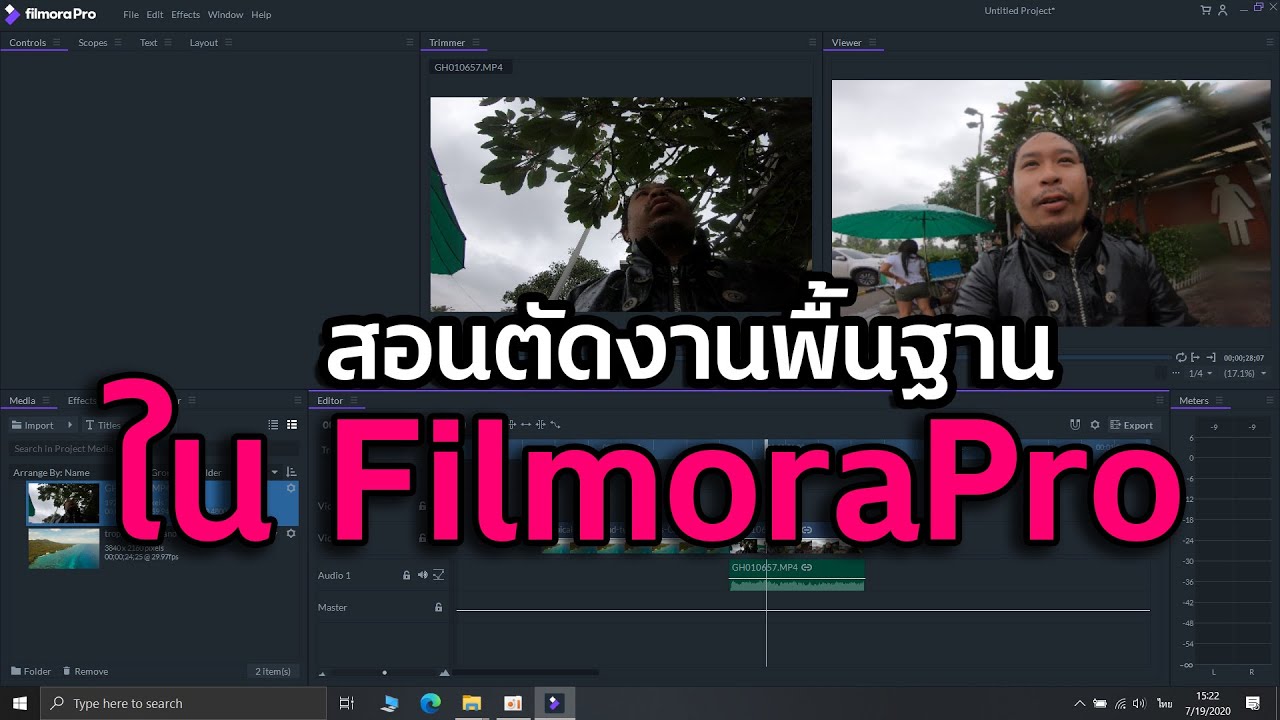Switch to the Scopes tab
This screenshot has width=1280, height=720.
[93, 43]
